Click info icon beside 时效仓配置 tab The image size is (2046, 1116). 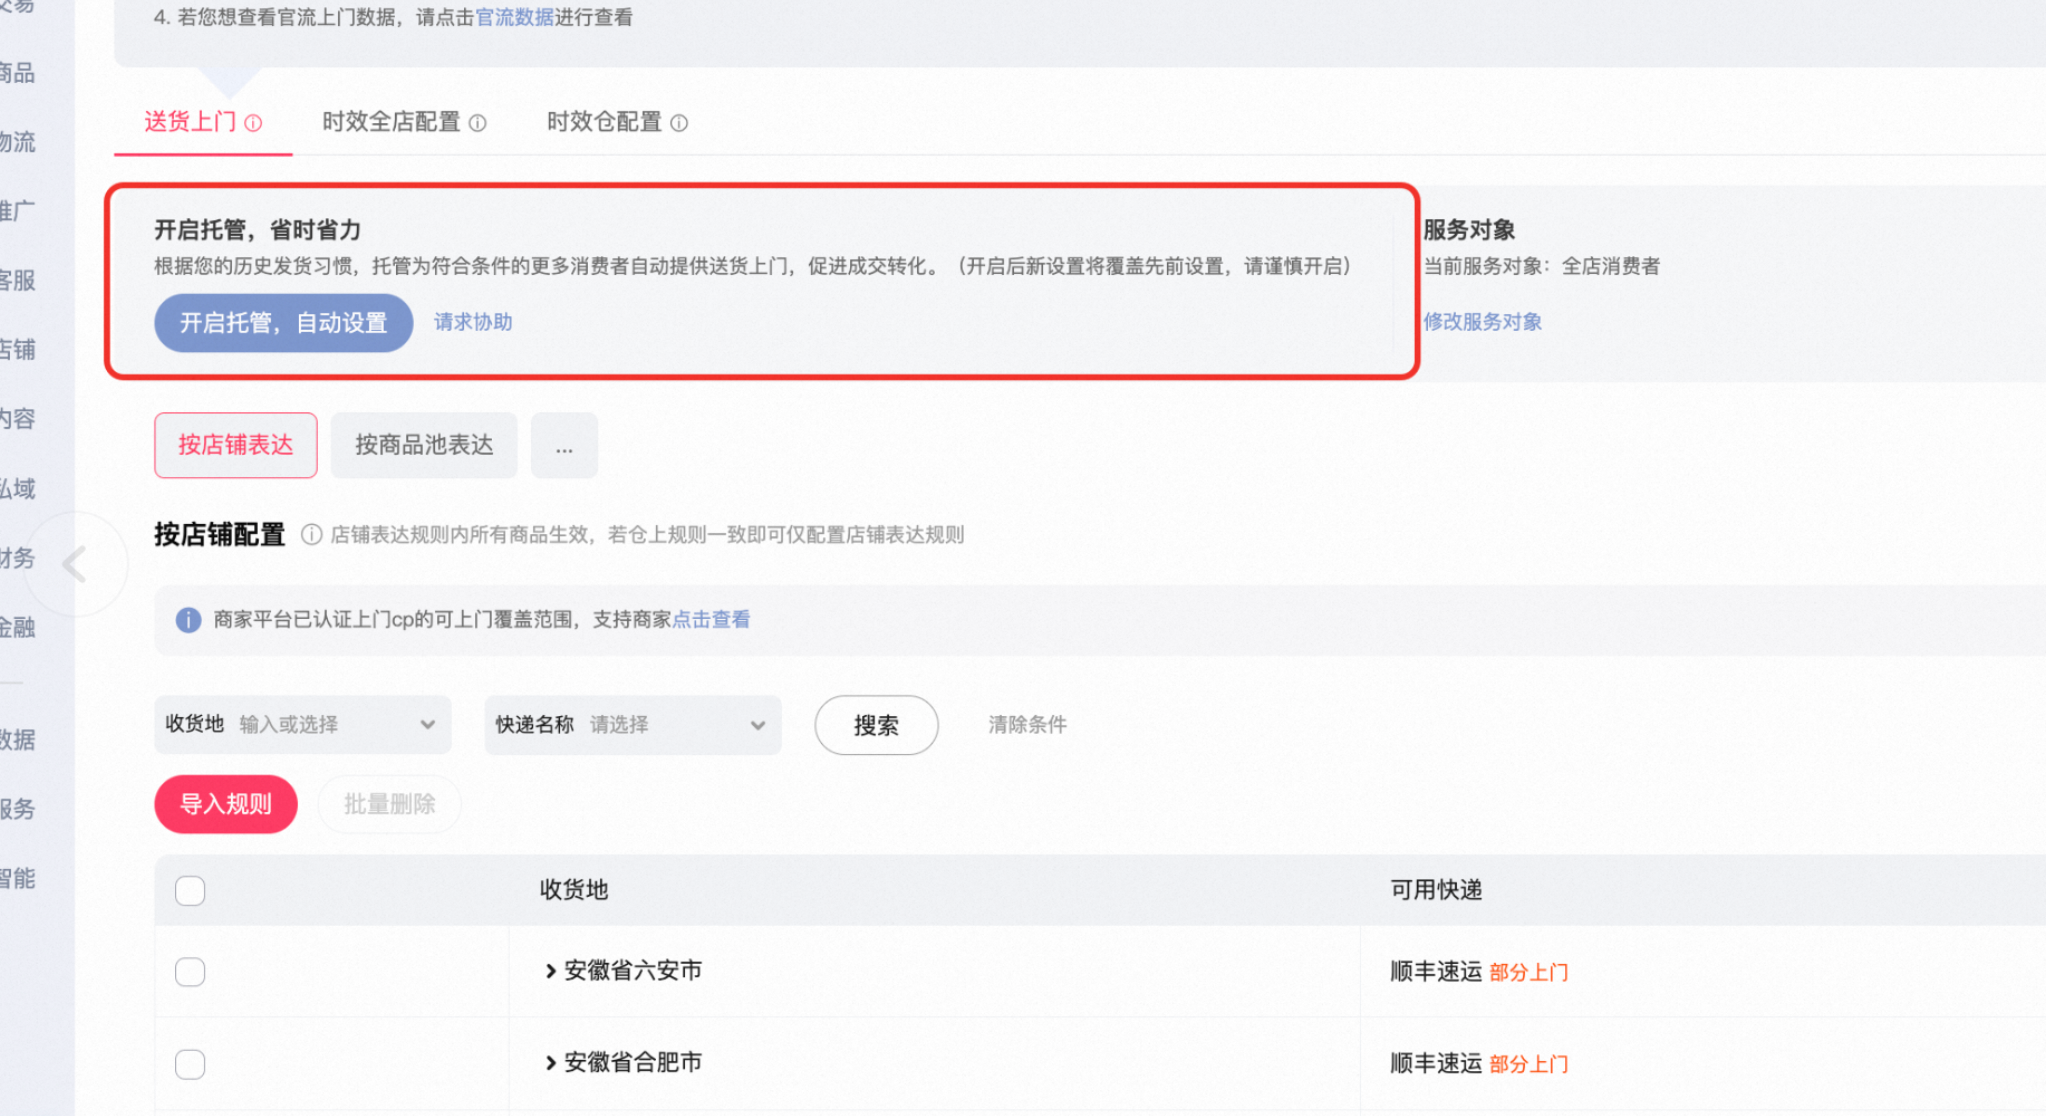(x=679, y=123)
